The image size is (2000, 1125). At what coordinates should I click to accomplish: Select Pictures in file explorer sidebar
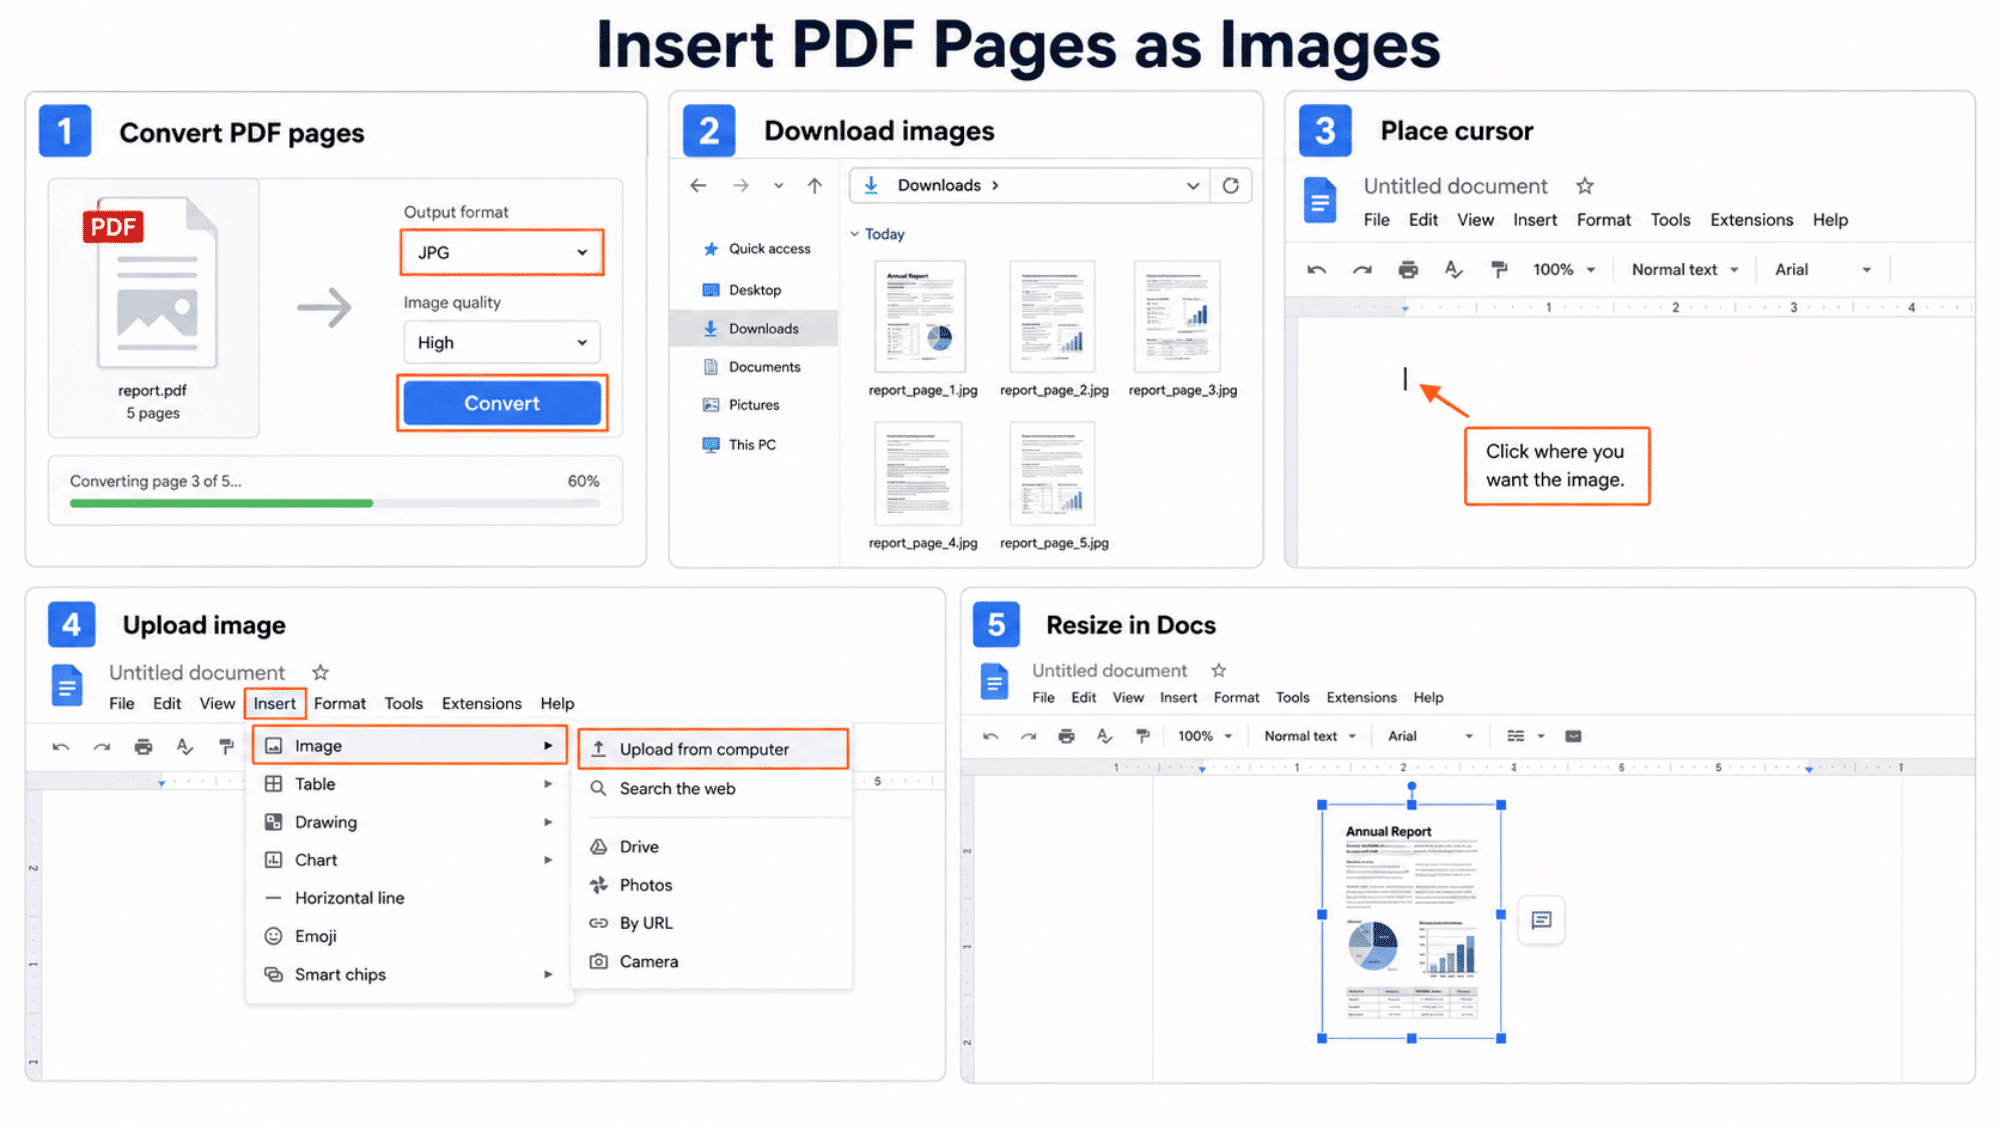(x=741, y=405)
